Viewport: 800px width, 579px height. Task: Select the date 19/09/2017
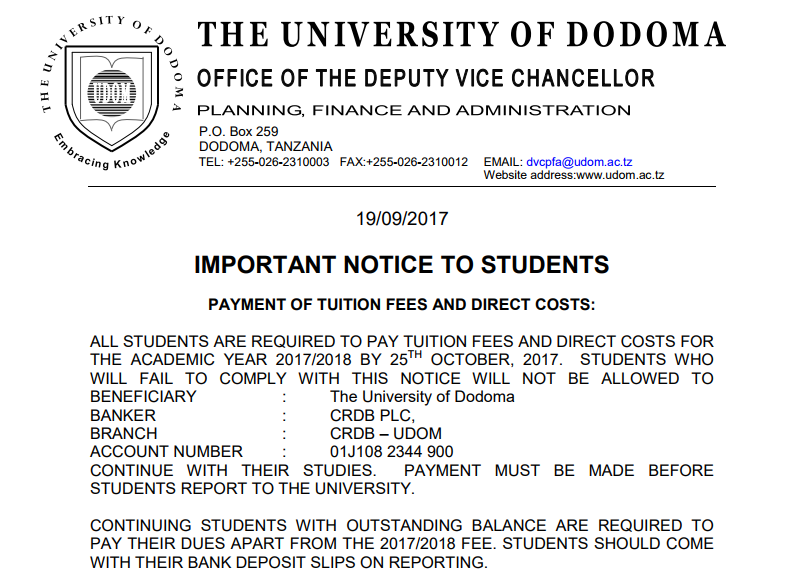[402, 219]
